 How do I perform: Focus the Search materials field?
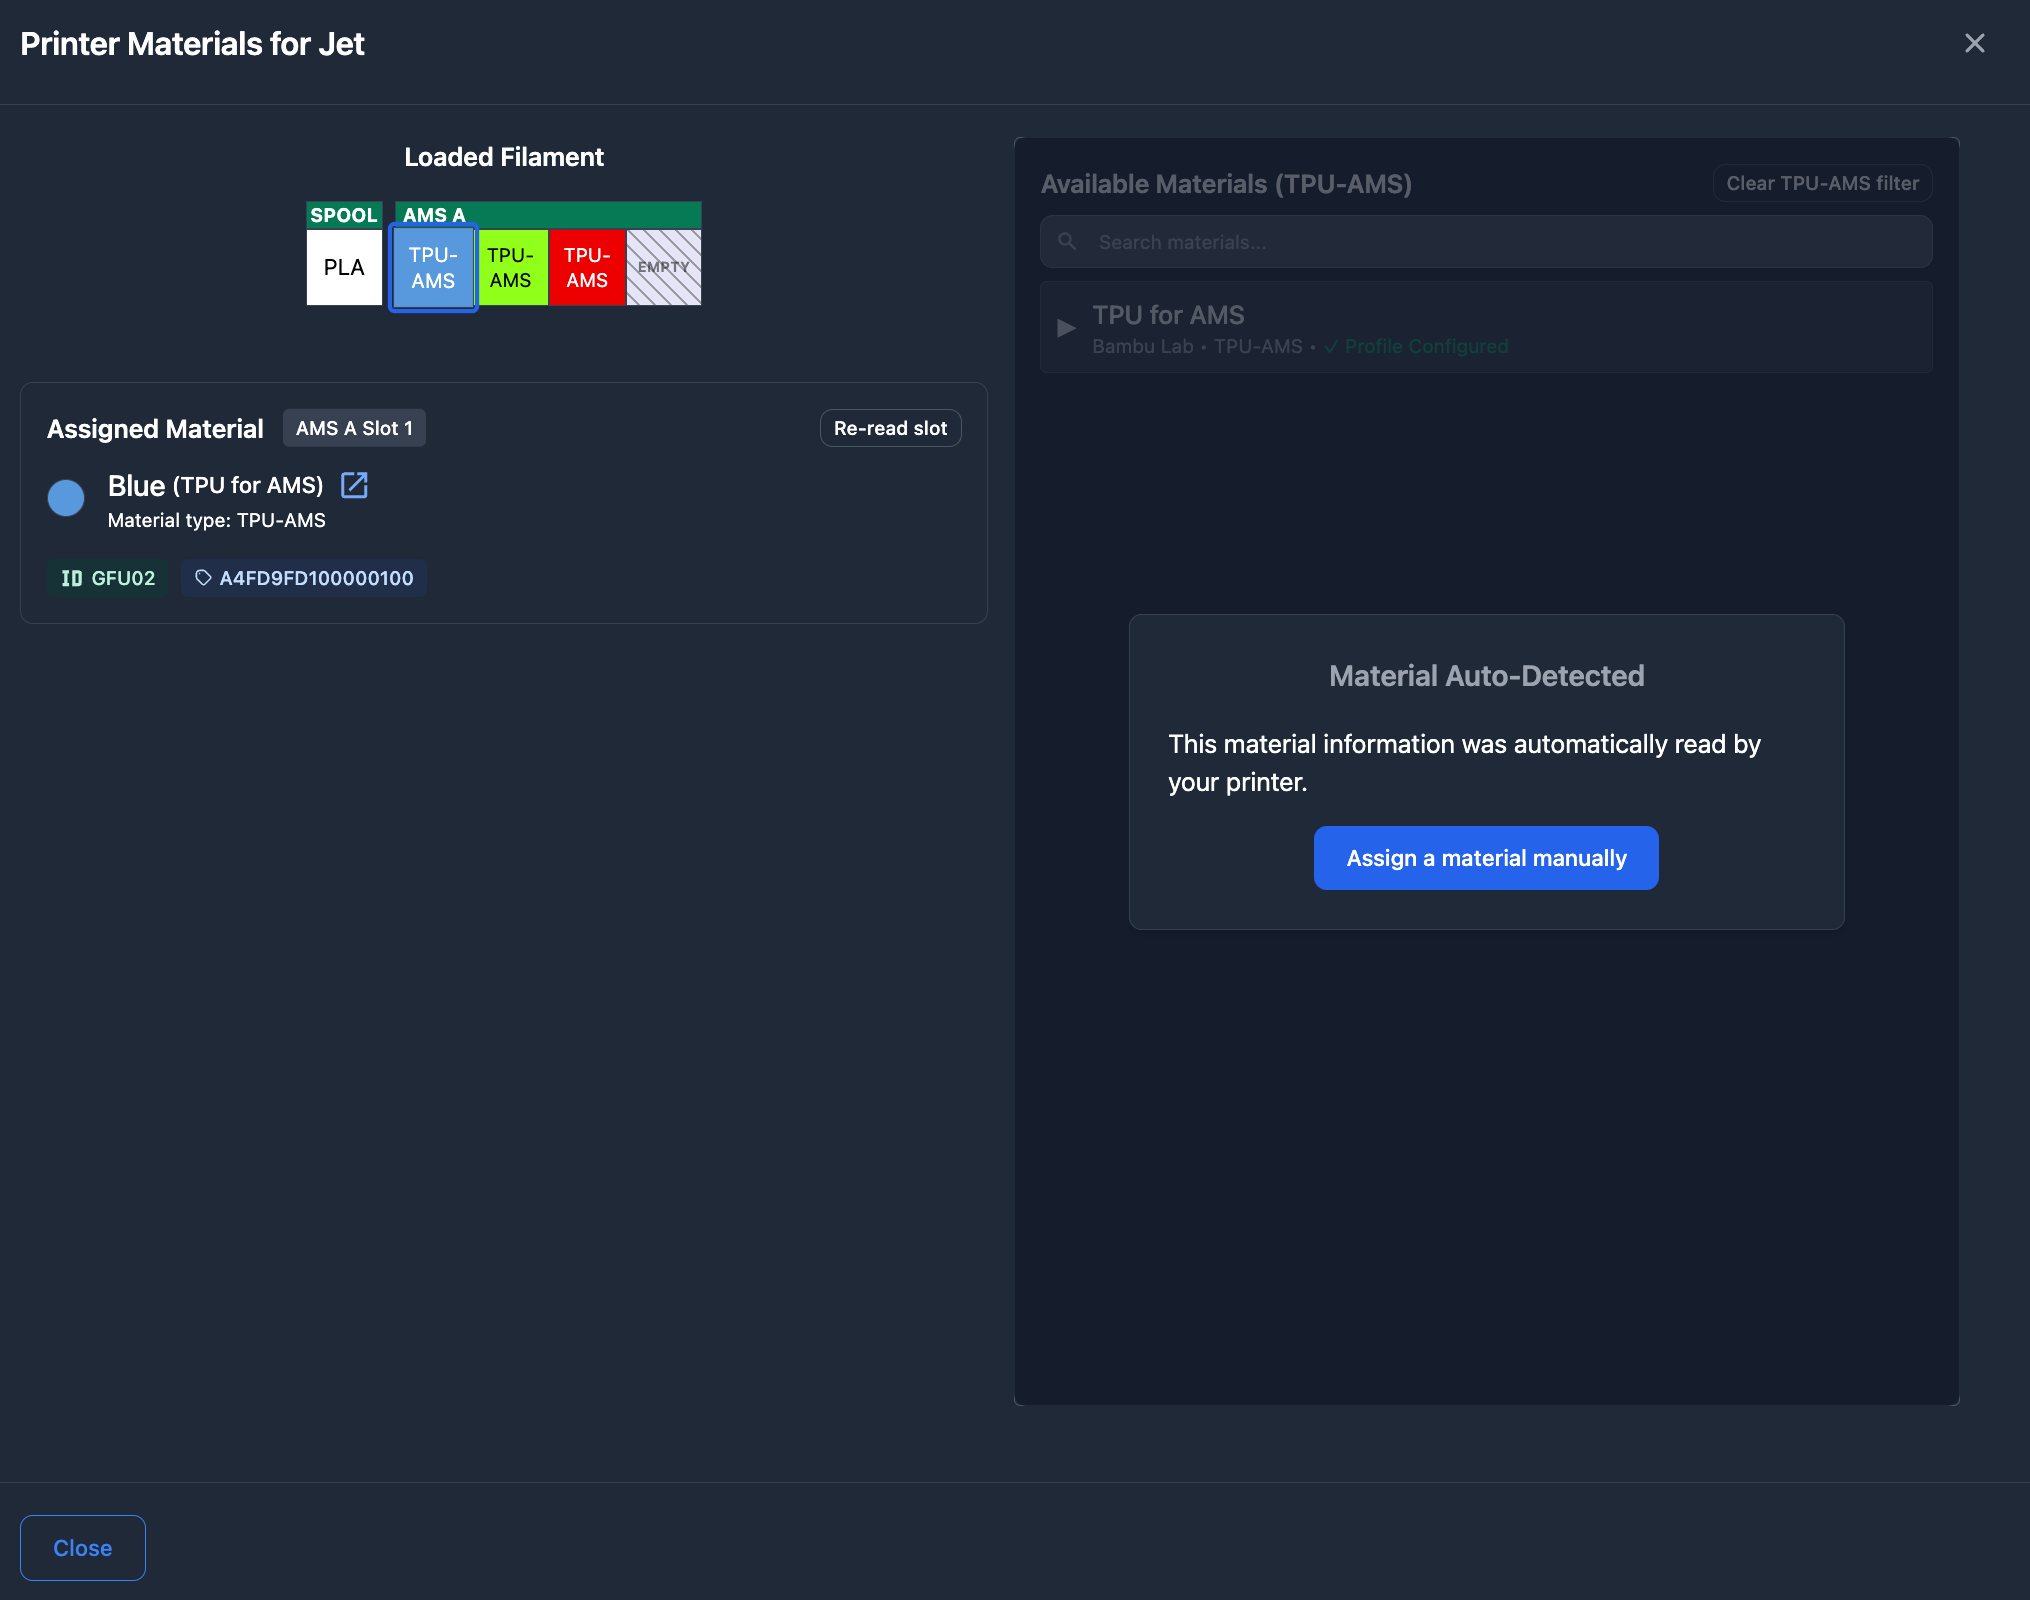pyautogui.click(x=1500, y=242)
